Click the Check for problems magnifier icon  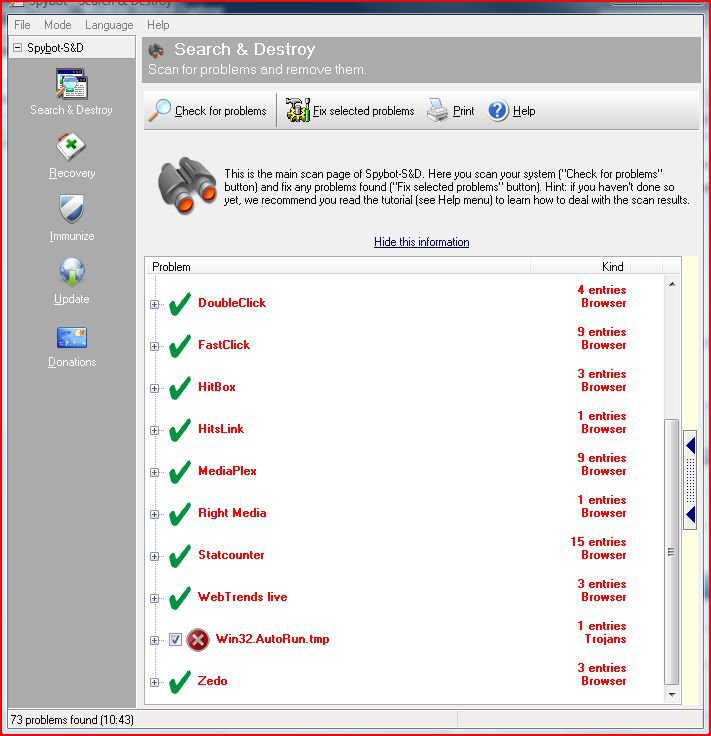(x=160, y=110)
